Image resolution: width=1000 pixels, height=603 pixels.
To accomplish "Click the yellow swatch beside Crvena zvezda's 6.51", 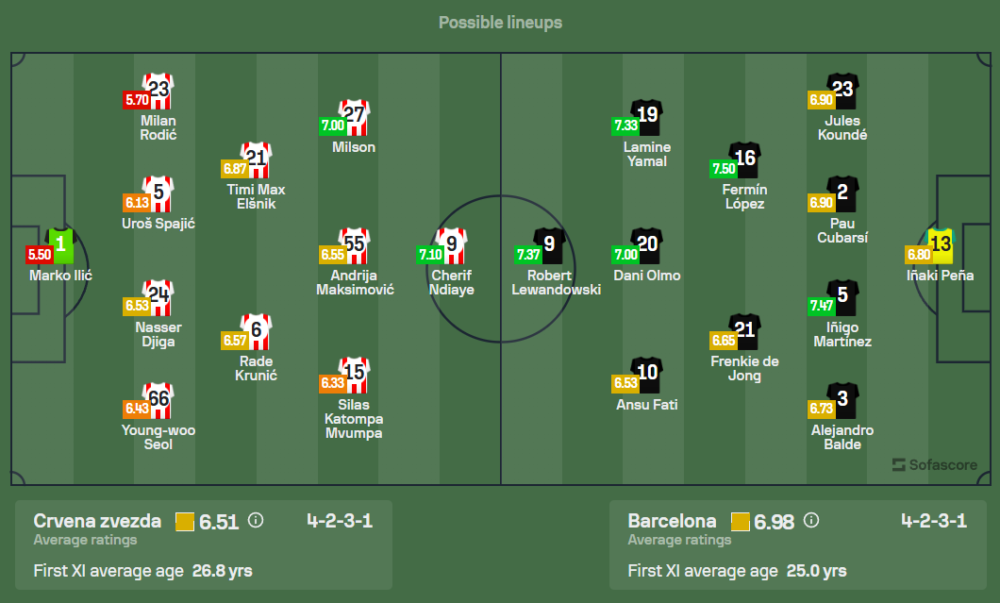I will [184, 521].
